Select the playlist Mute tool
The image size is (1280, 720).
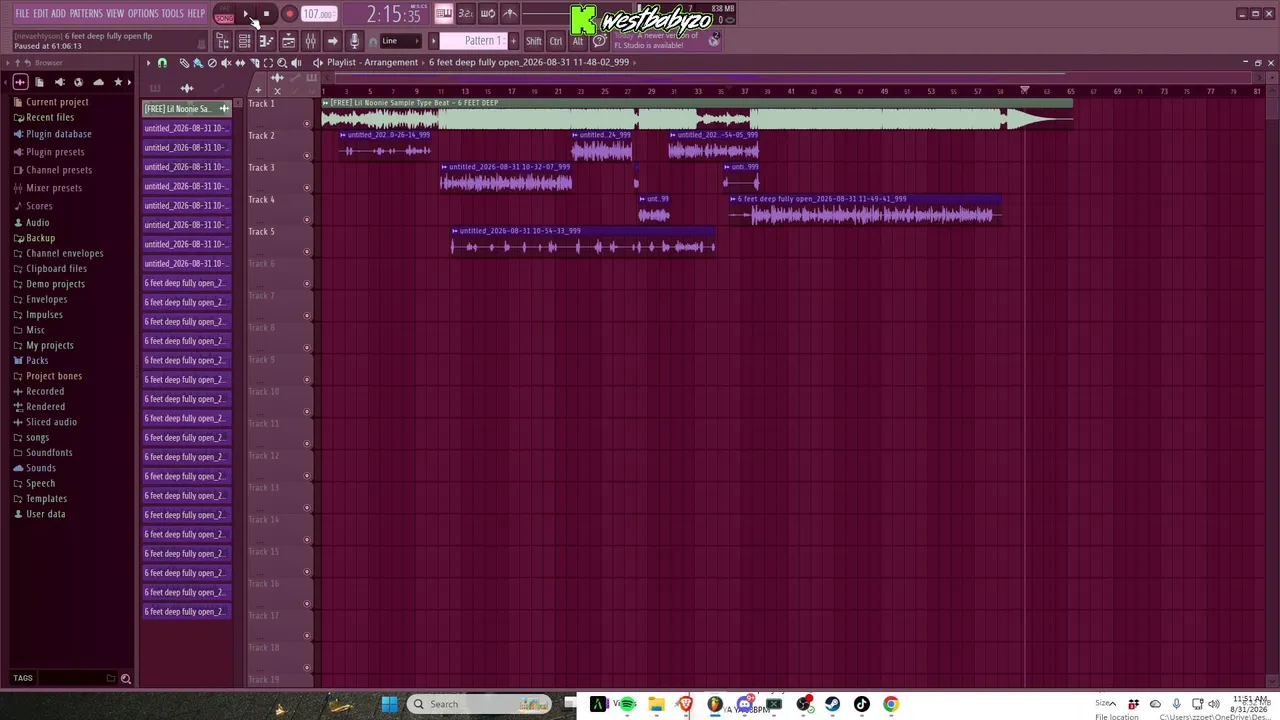[x=226, y=62]
